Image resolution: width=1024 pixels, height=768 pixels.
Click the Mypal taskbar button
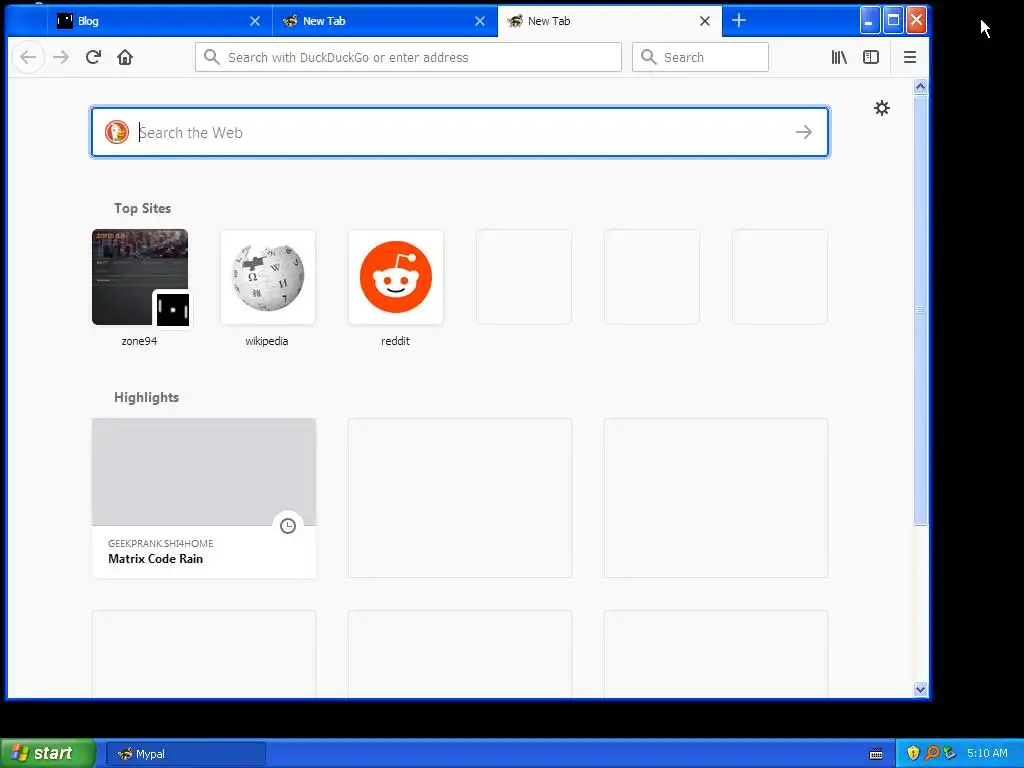pyautogui.click(x=185, y=754)
